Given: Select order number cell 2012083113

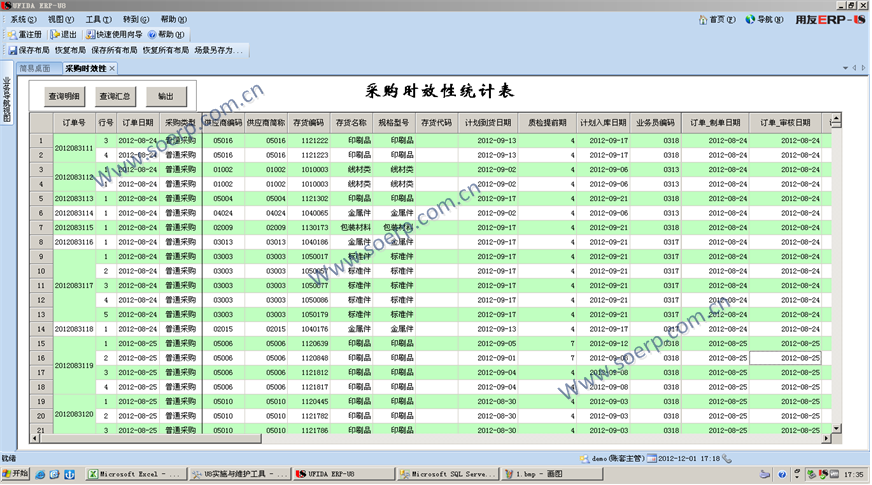Looking at the screenshot, I should click(x=74, y=199).
